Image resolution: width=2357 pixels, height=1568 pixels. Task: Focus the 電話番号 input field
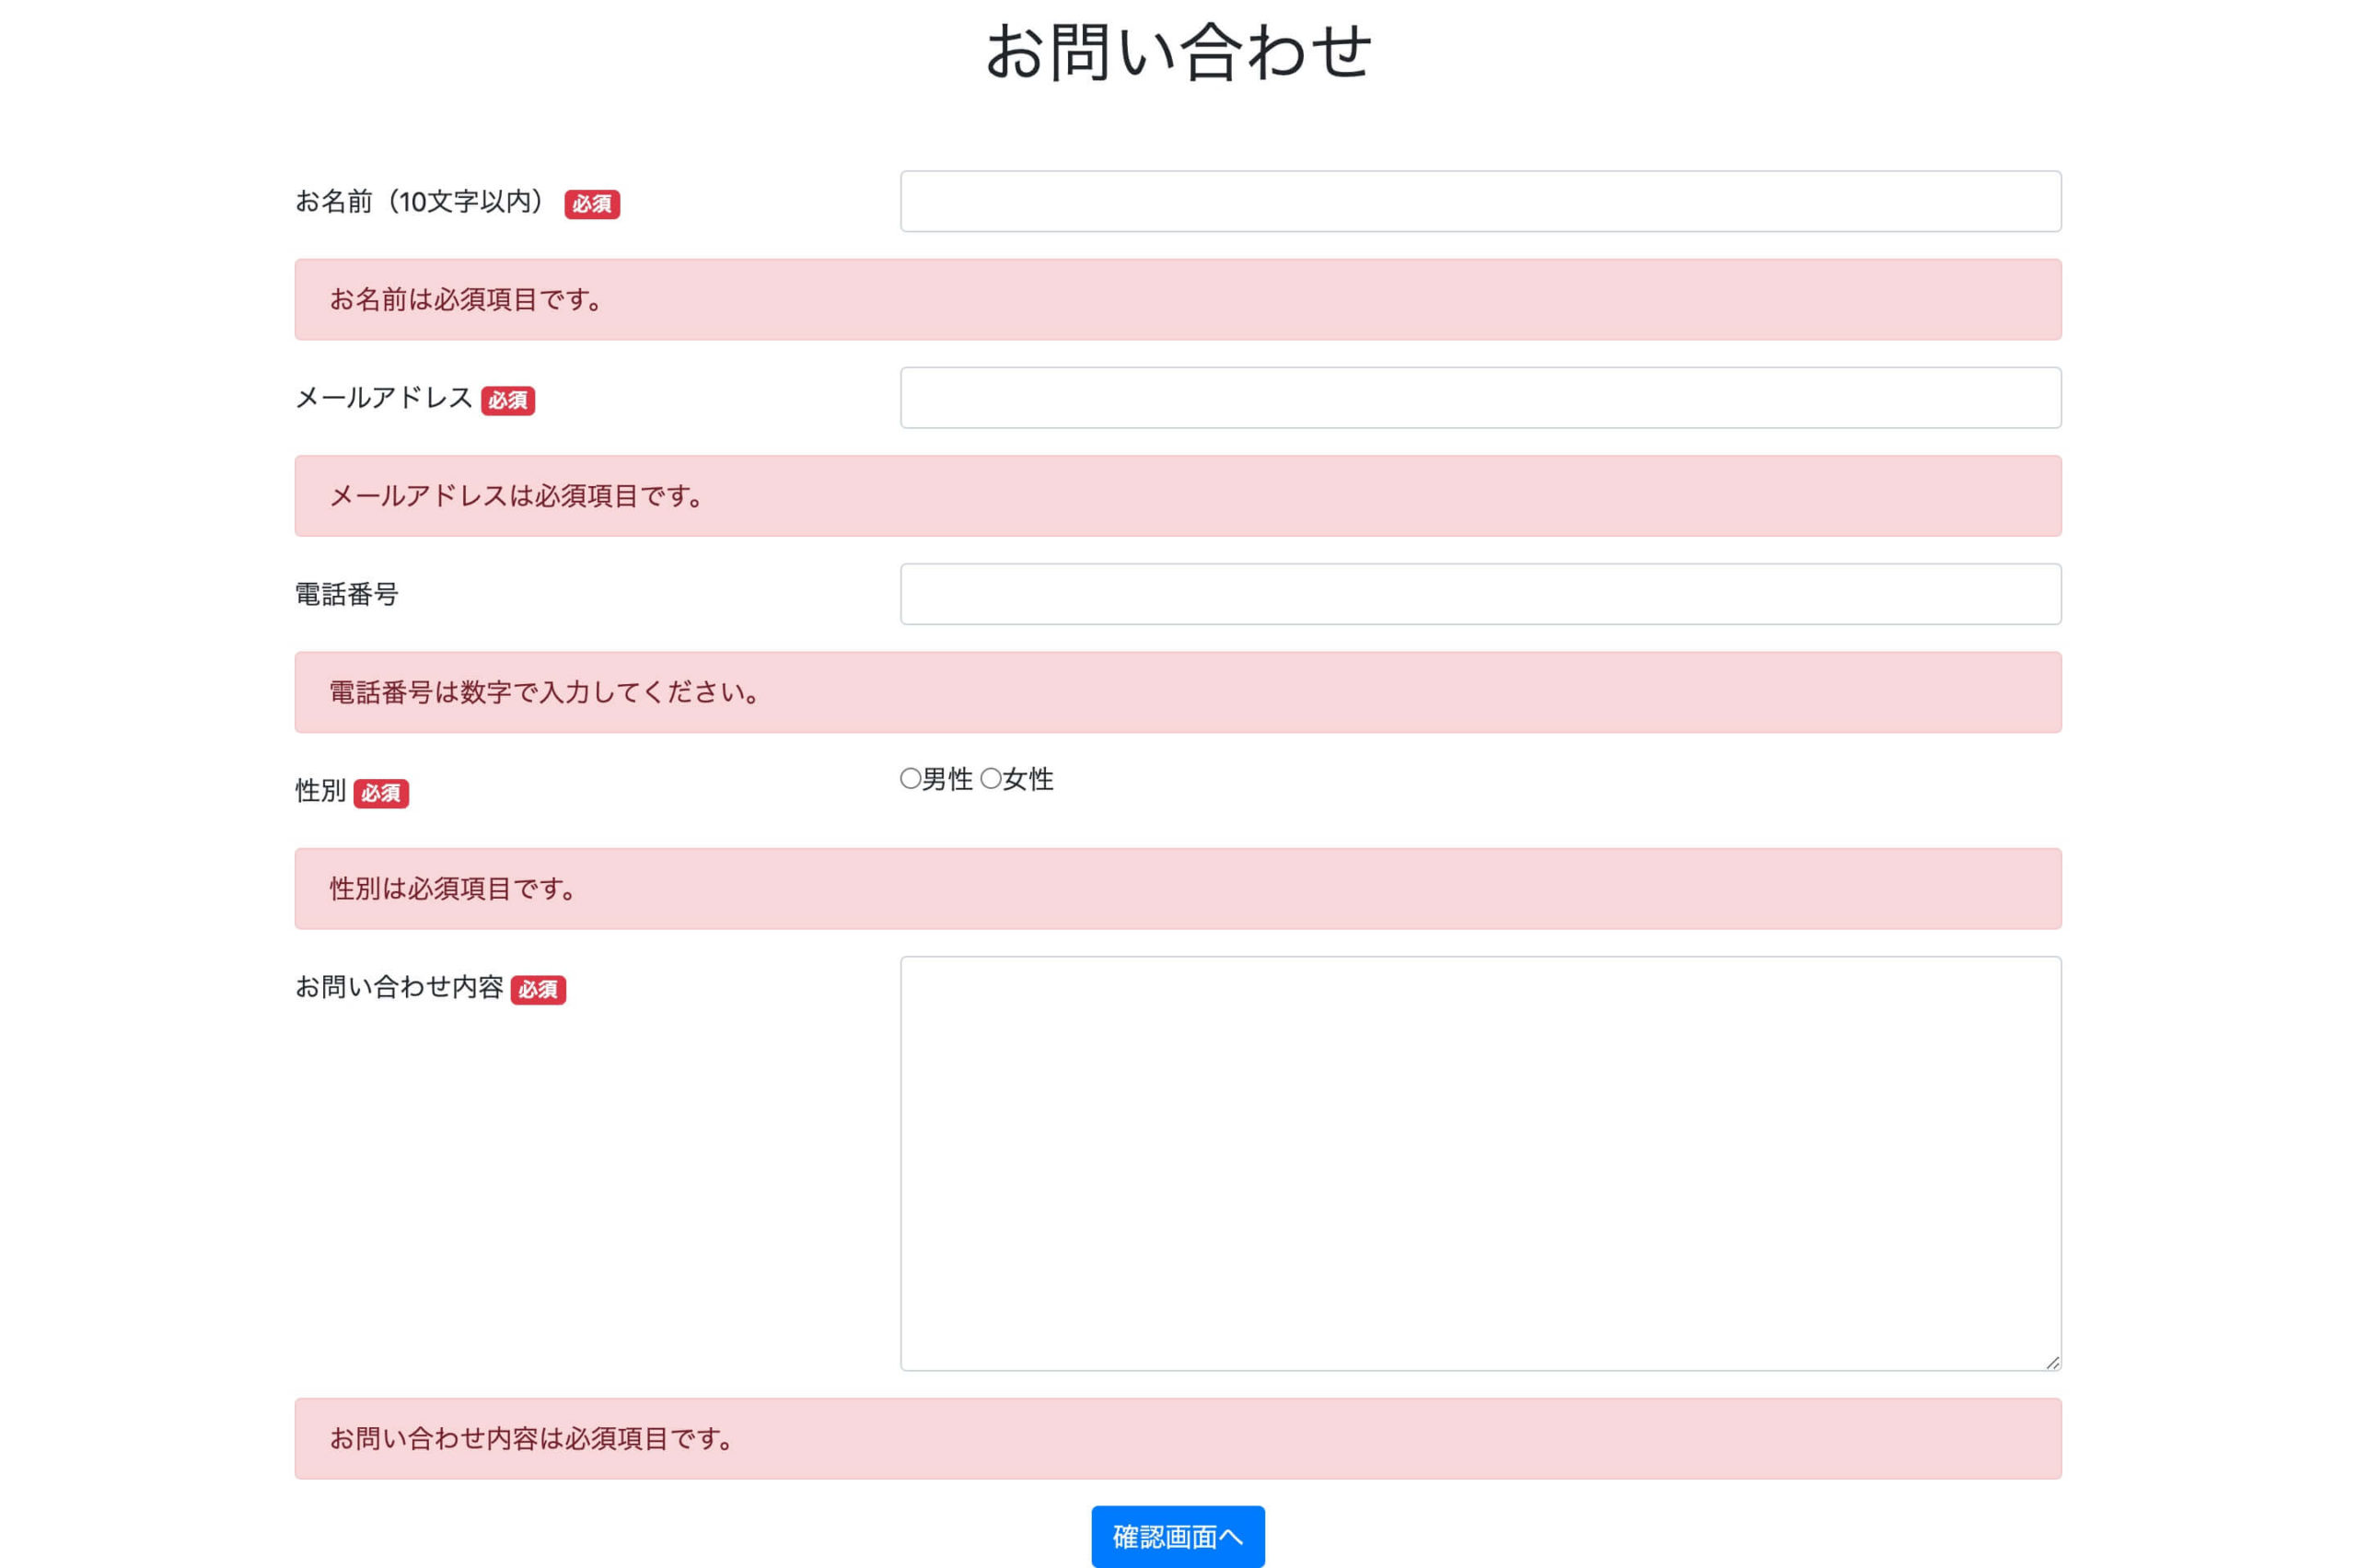pos(1480,594)
